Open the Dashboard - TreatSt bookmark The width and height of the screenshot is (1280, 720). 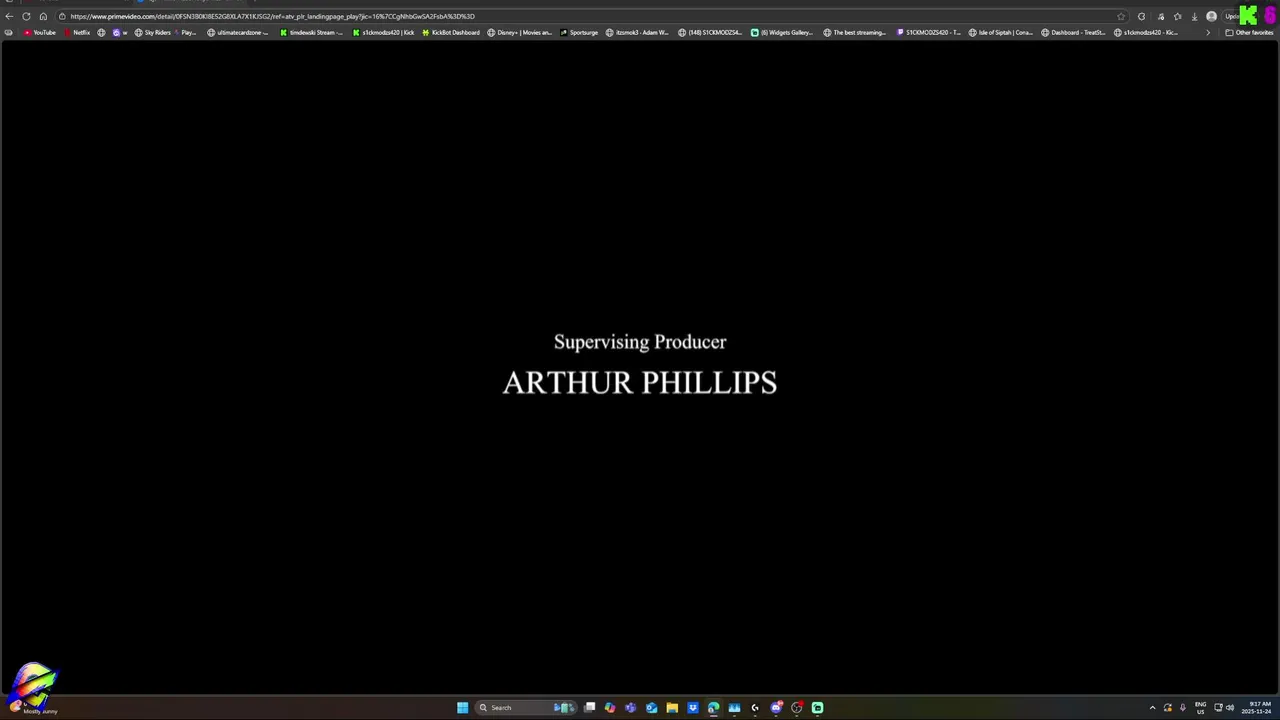coord(1073,32)
